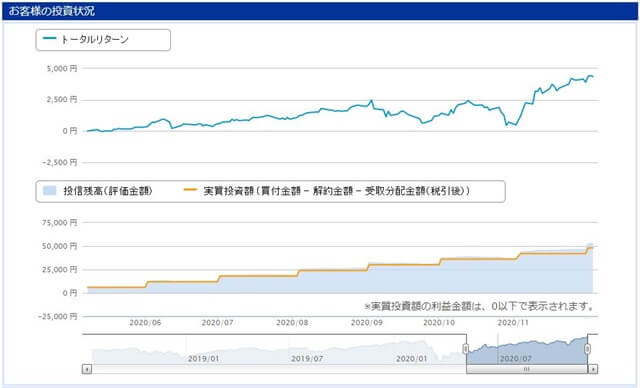Click the 2020/07 axis label under the lower chart
Image resolution: width=640 pixels, height=388 pixels.
(218, 323)
